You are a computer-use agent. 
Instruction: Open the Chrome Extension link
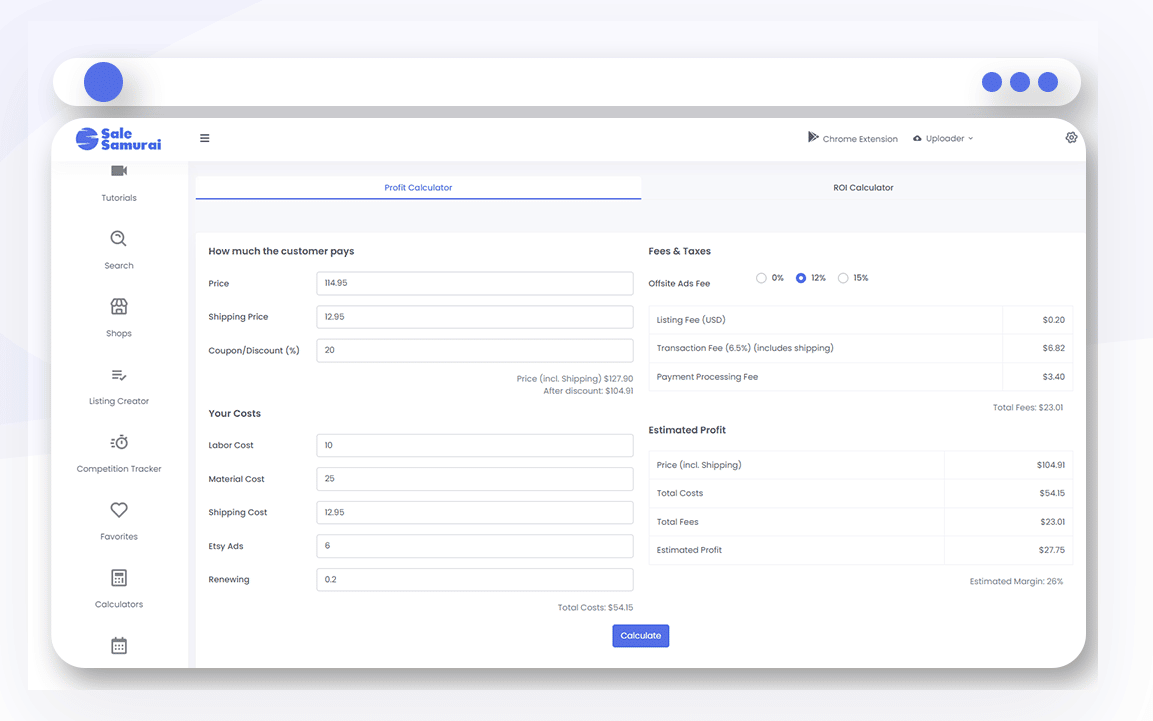pyautogui.click(x=853, y=139)
